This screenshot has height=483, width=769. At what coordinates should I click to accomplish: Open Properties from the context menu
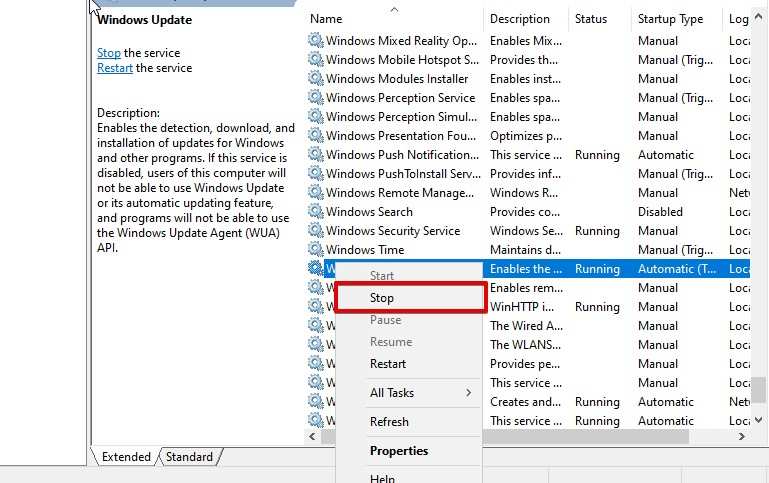399,451
